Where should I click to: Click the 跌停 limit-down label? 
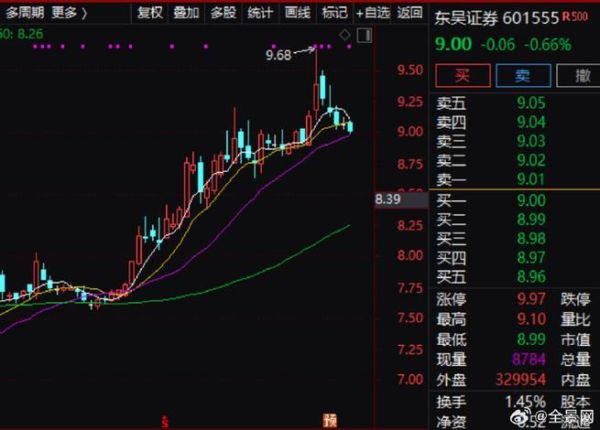tap(576, 299)
